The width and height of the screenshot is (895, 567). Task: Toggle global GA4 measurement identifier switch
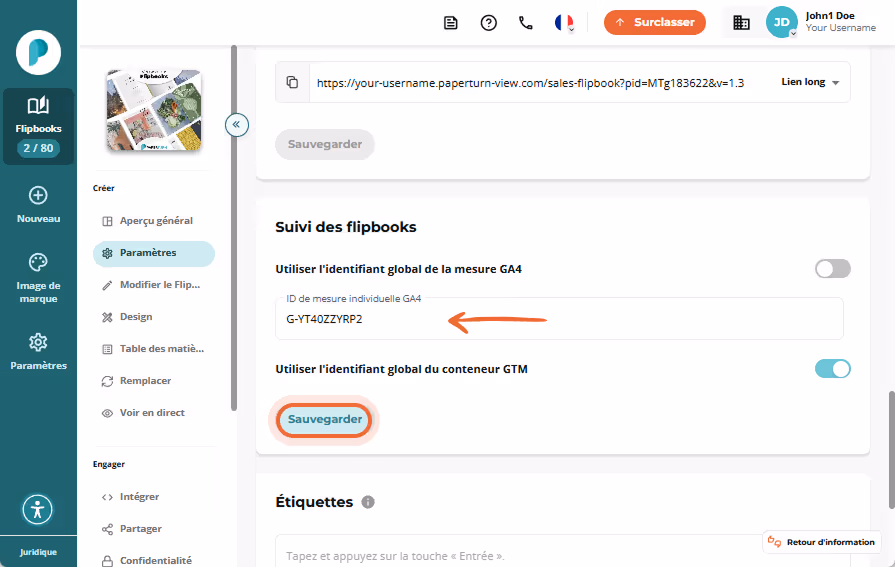[x=833, y=269]
